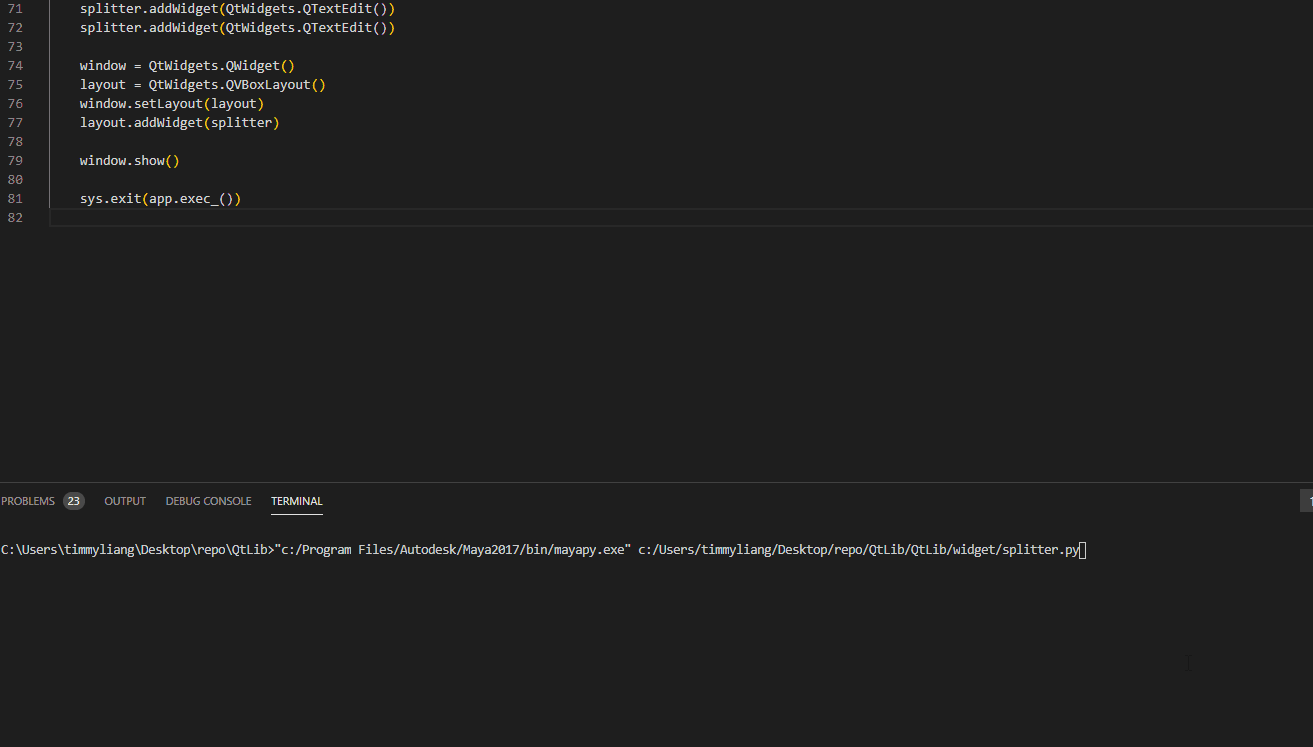Click the problems count badge showing 23
1313x747 pixels.
[74, 501]
